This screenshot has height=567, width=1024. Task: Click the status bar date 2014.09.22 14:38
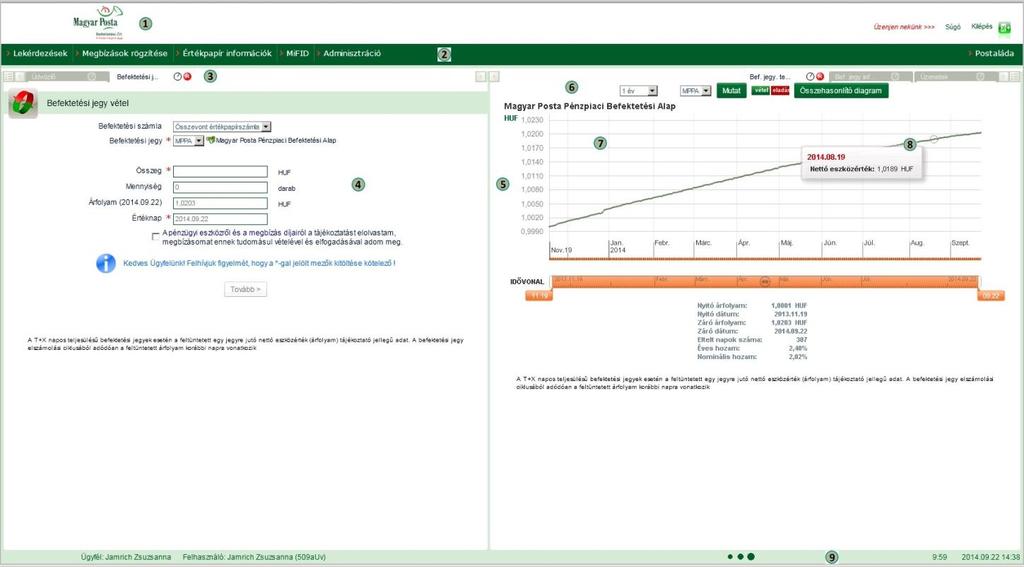[x=991, y=557]
